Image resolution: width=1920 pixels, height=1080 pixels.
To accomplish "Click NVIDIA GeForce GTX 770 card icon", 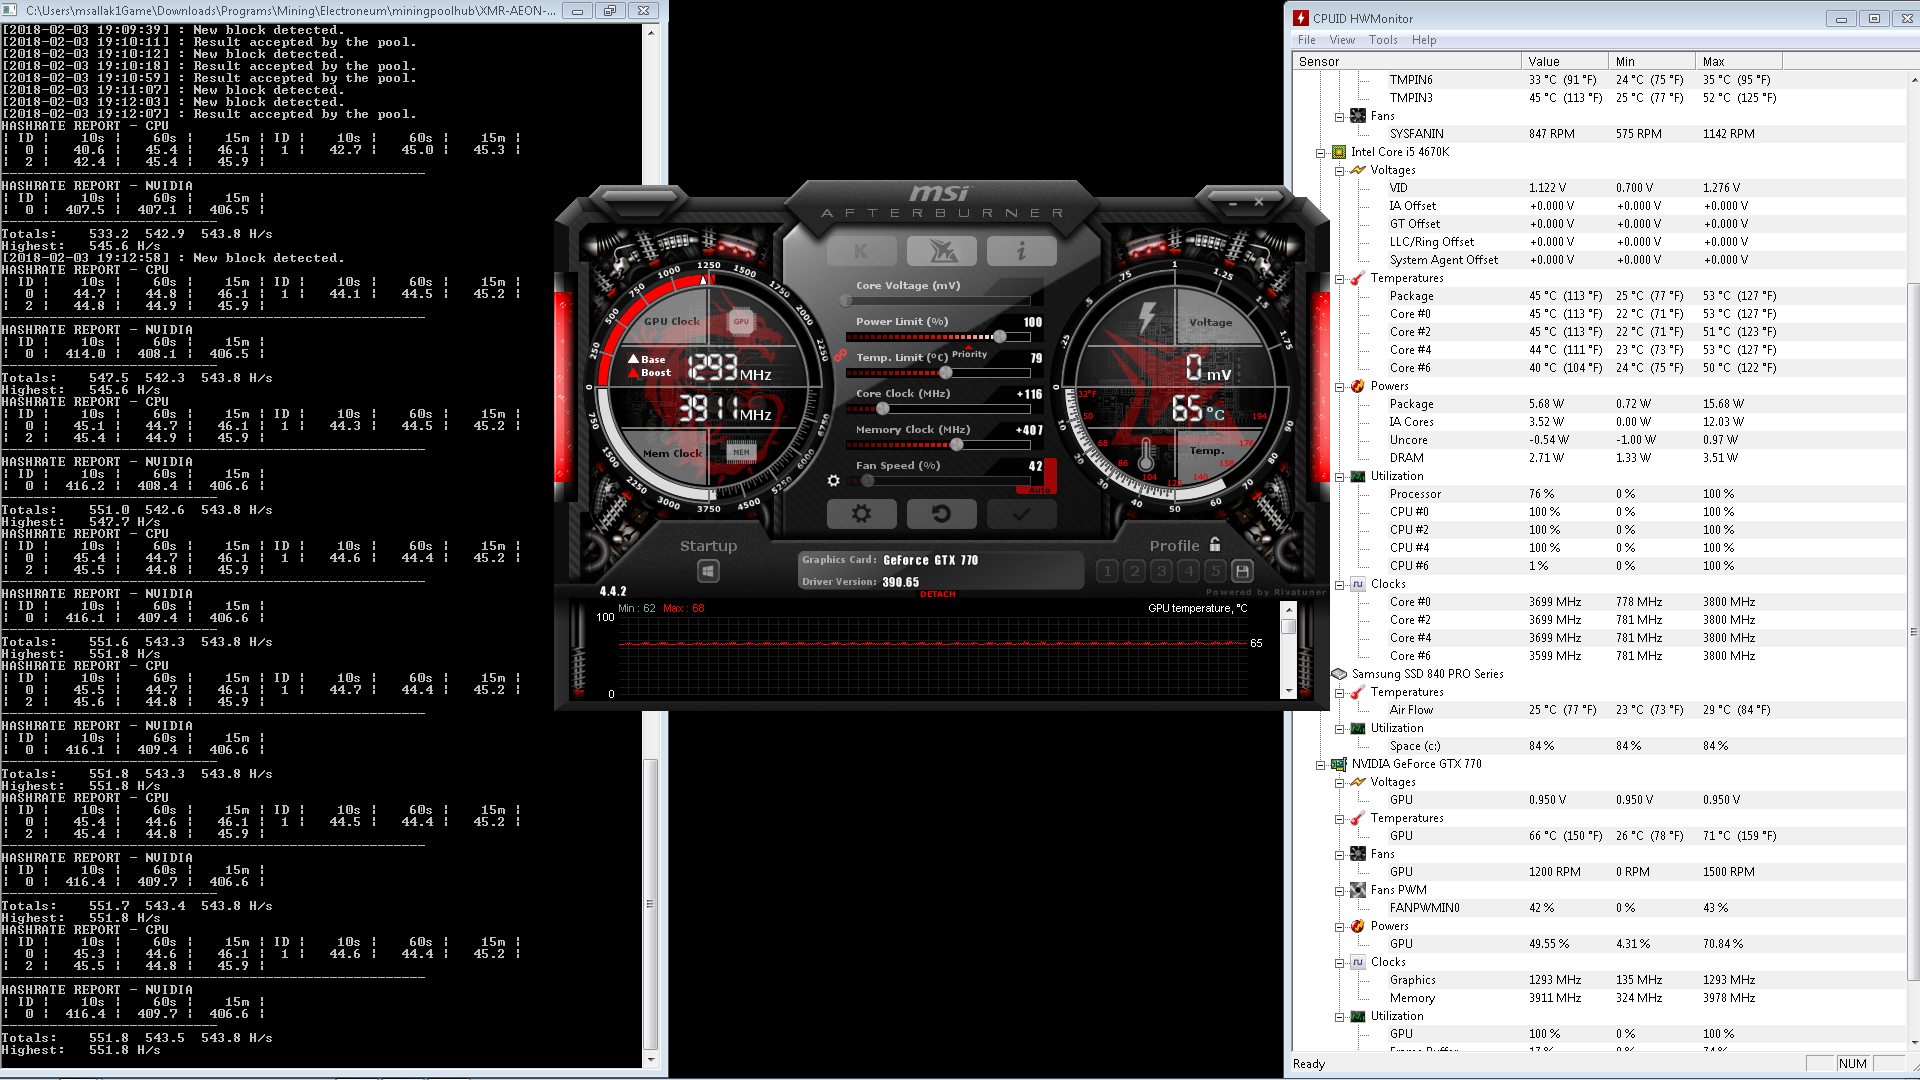I will [1339, 764].
